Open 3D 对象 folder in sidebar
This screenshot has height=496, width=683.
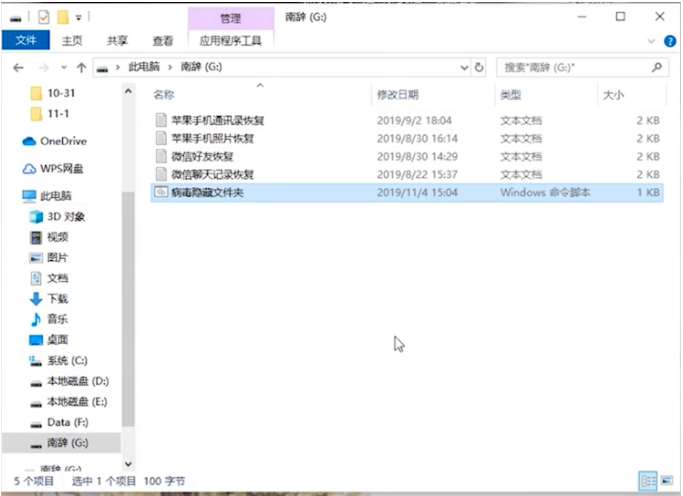pos(66,216)
